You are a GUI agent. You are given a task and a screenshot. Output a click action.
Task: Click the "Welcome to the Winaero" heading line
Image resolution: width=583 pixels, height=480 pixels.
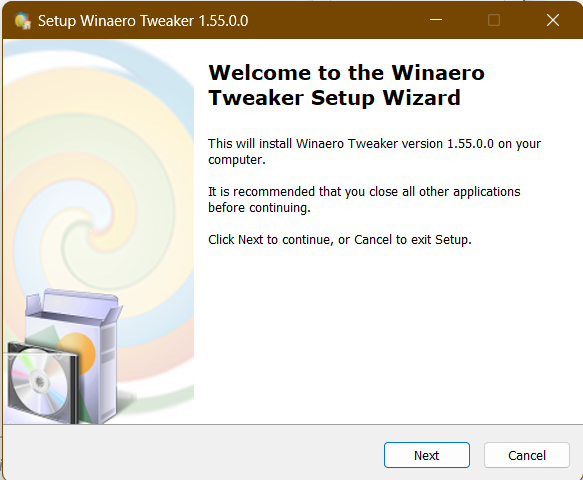point(347,73)
